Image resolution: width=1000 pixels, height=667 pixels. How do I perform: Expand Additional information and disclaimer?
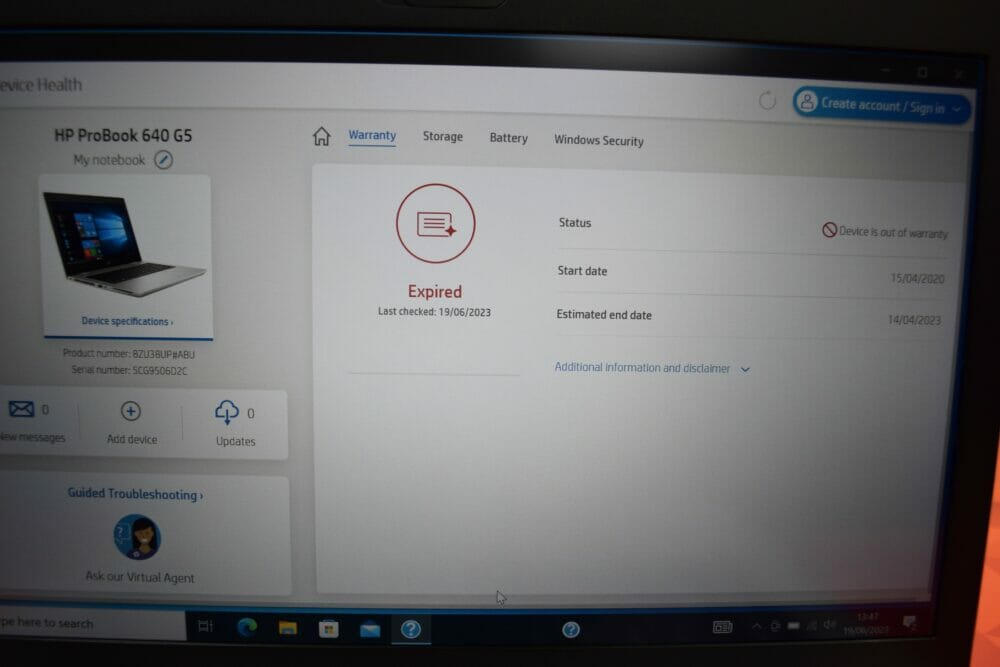[x=652, y=368]
